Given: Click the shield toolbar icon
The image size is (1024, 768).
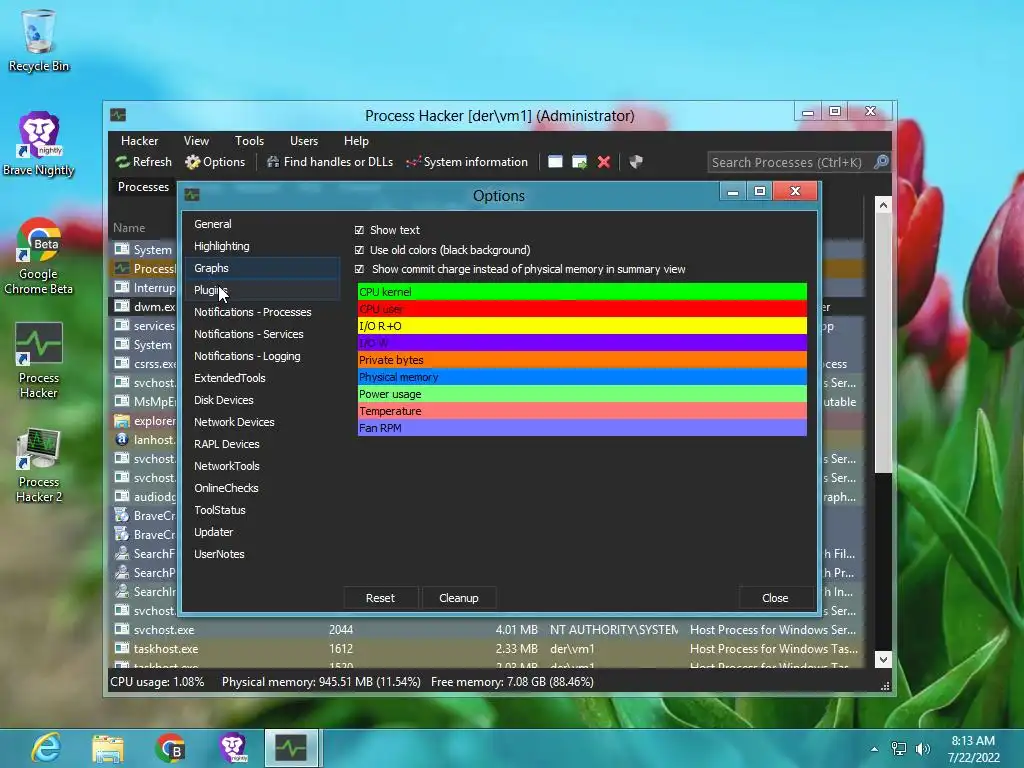Looking at the screenshot, I should 635,162.
